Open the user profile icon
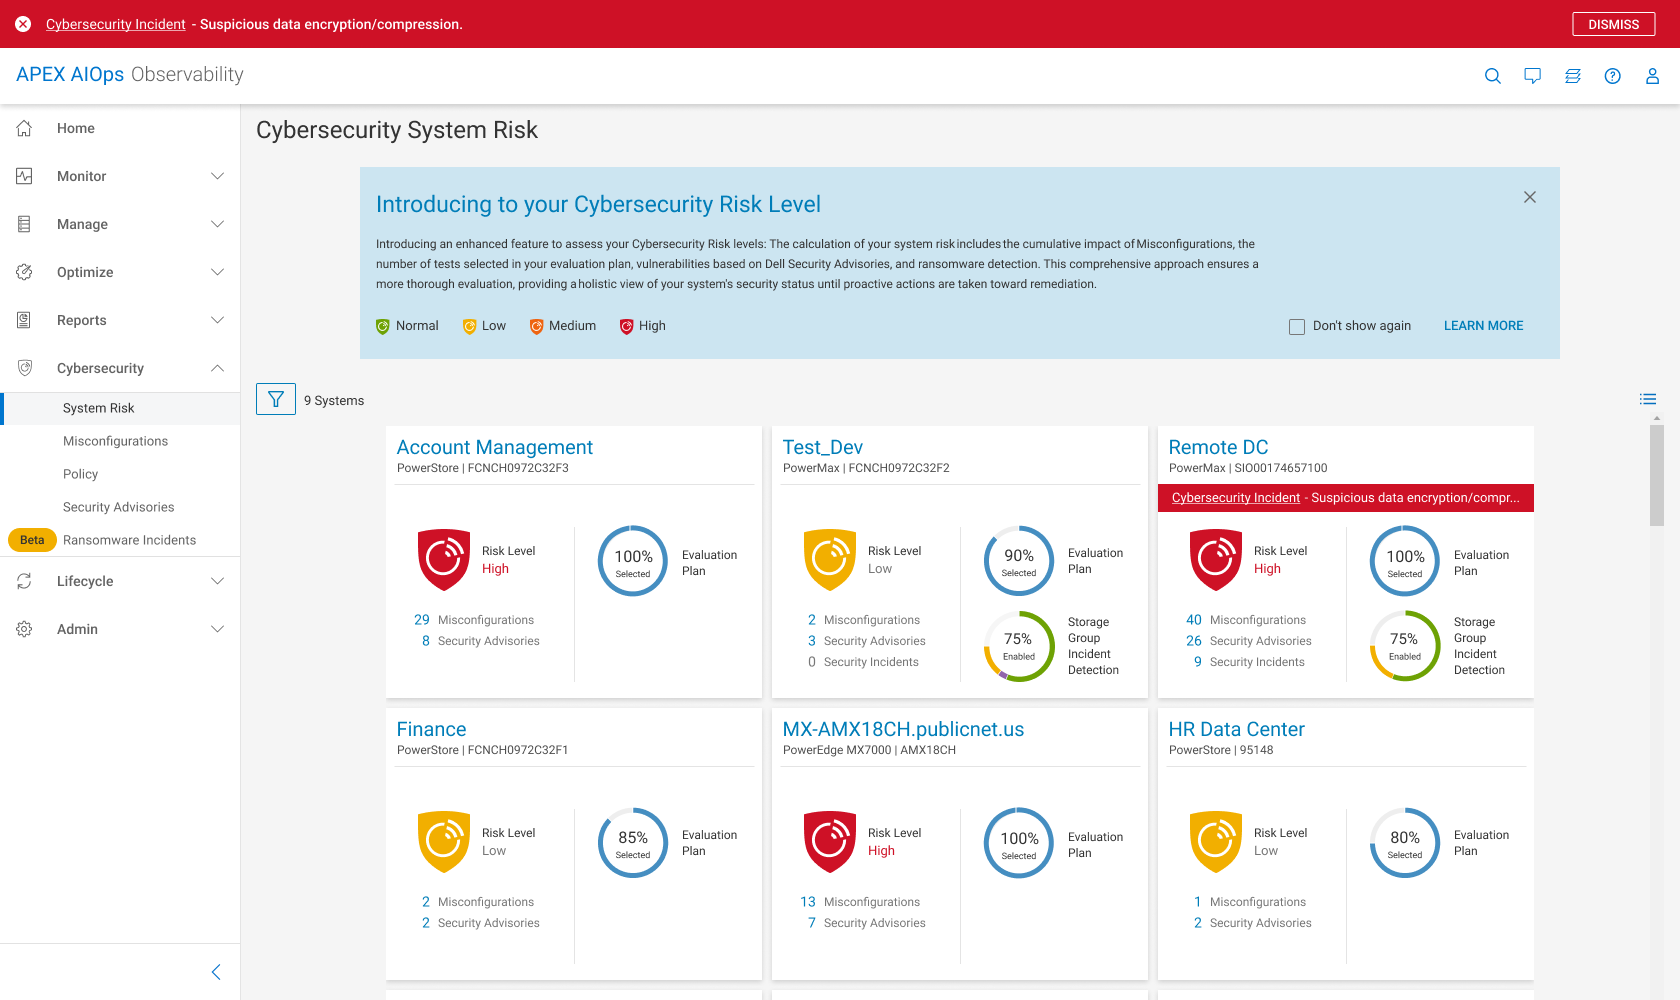This screenshot has width=1680, height=1000. tap(1653, 76)
